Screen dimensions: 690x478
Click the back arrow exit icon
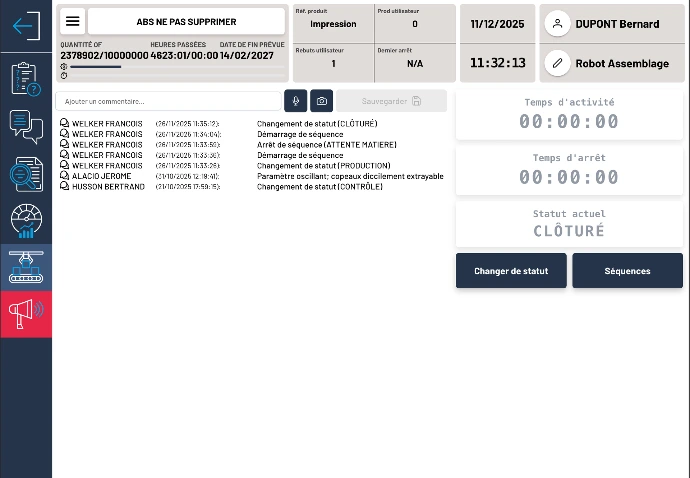pyautogui.click(x=25, y=26)
